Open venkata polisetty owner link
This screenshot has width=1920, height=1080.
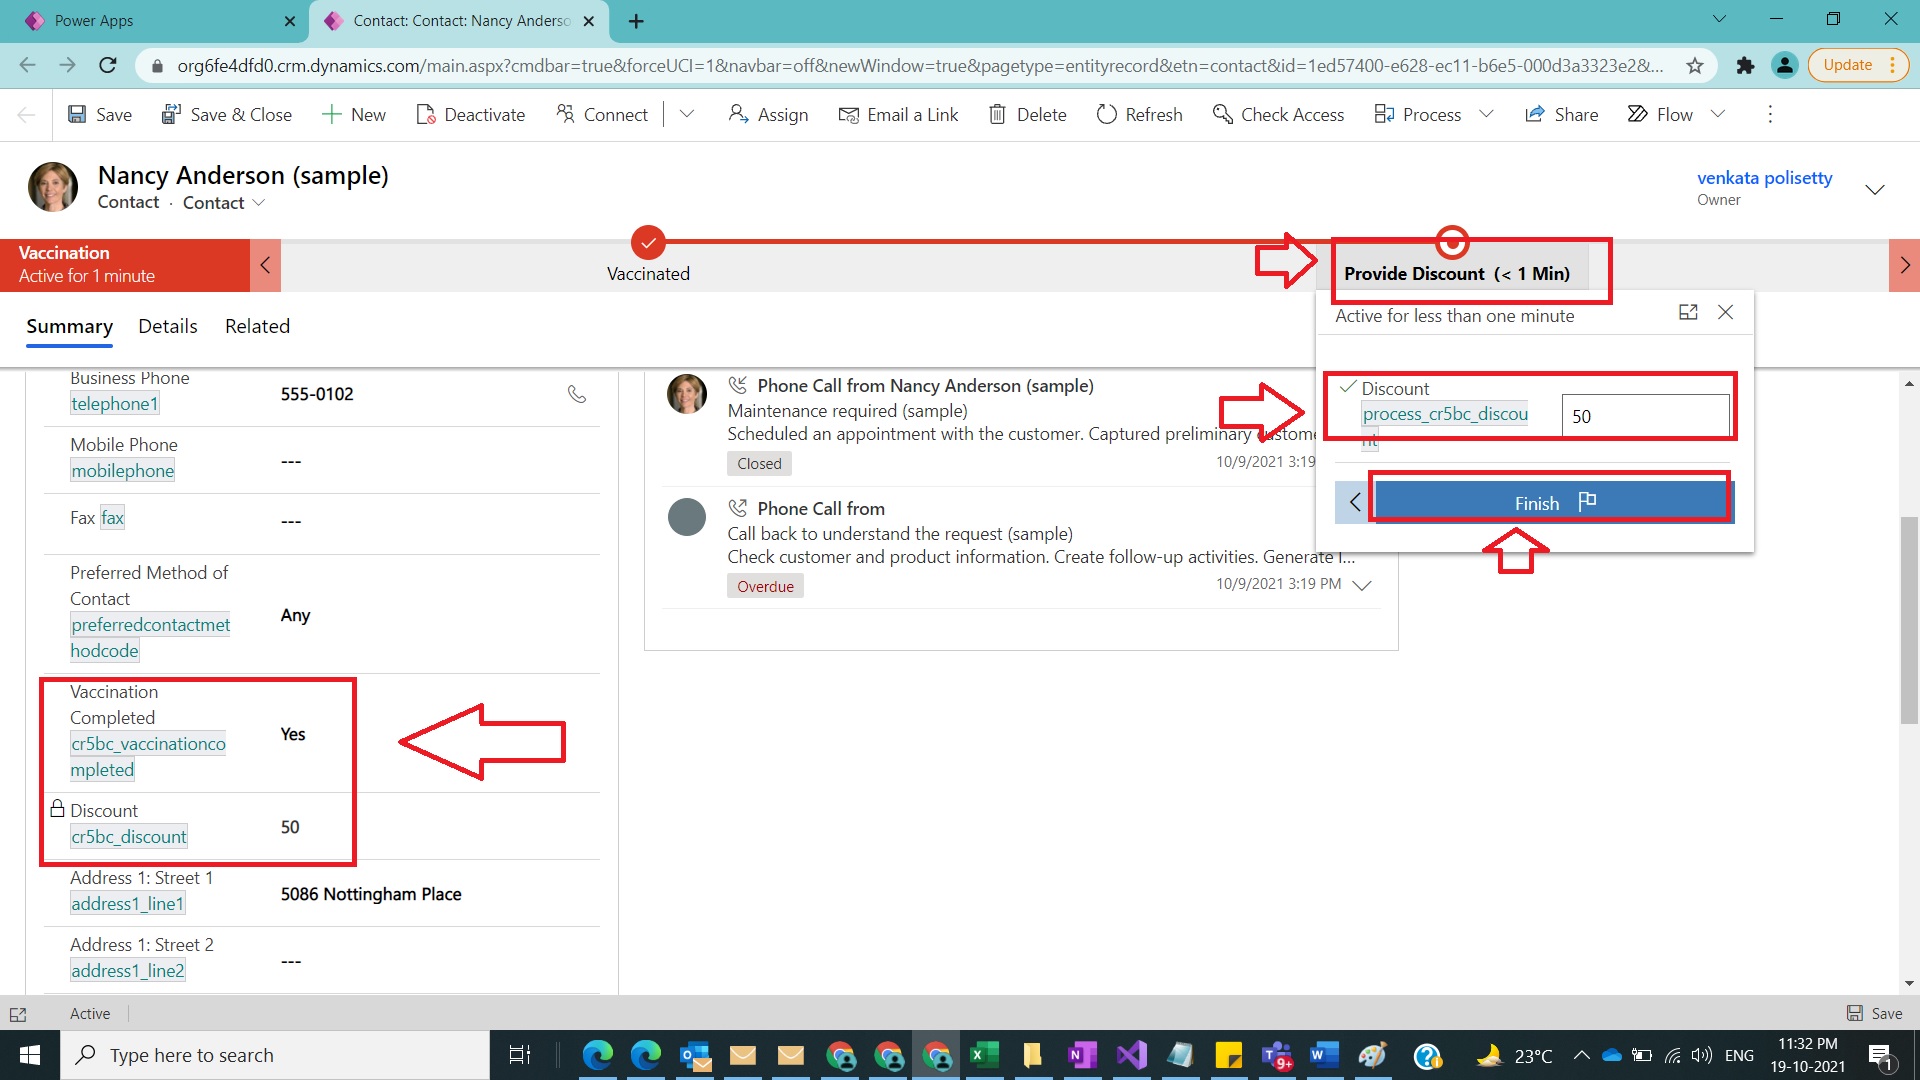pyautogui.click(x=1764, y=178)
